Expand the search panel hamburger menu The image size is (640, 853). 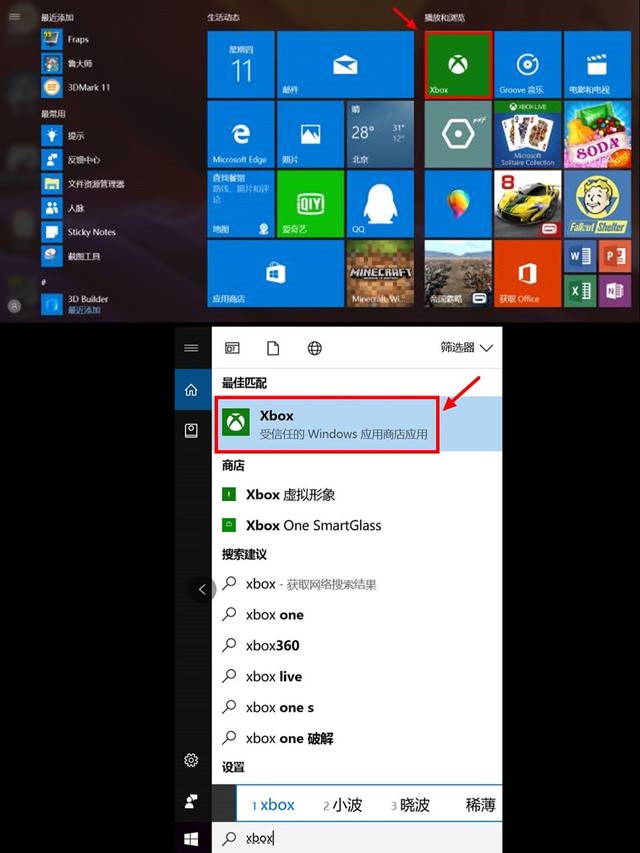(192, 348)
